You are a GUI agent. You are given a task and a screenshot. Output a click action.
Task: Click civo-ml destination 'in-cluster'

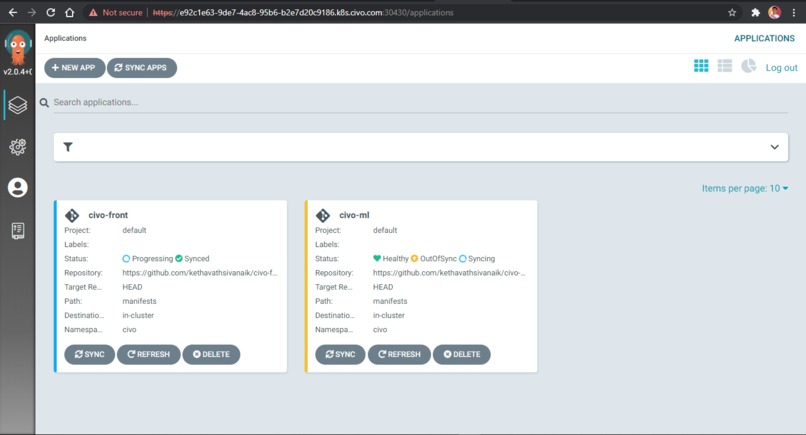tap(389, 315)
